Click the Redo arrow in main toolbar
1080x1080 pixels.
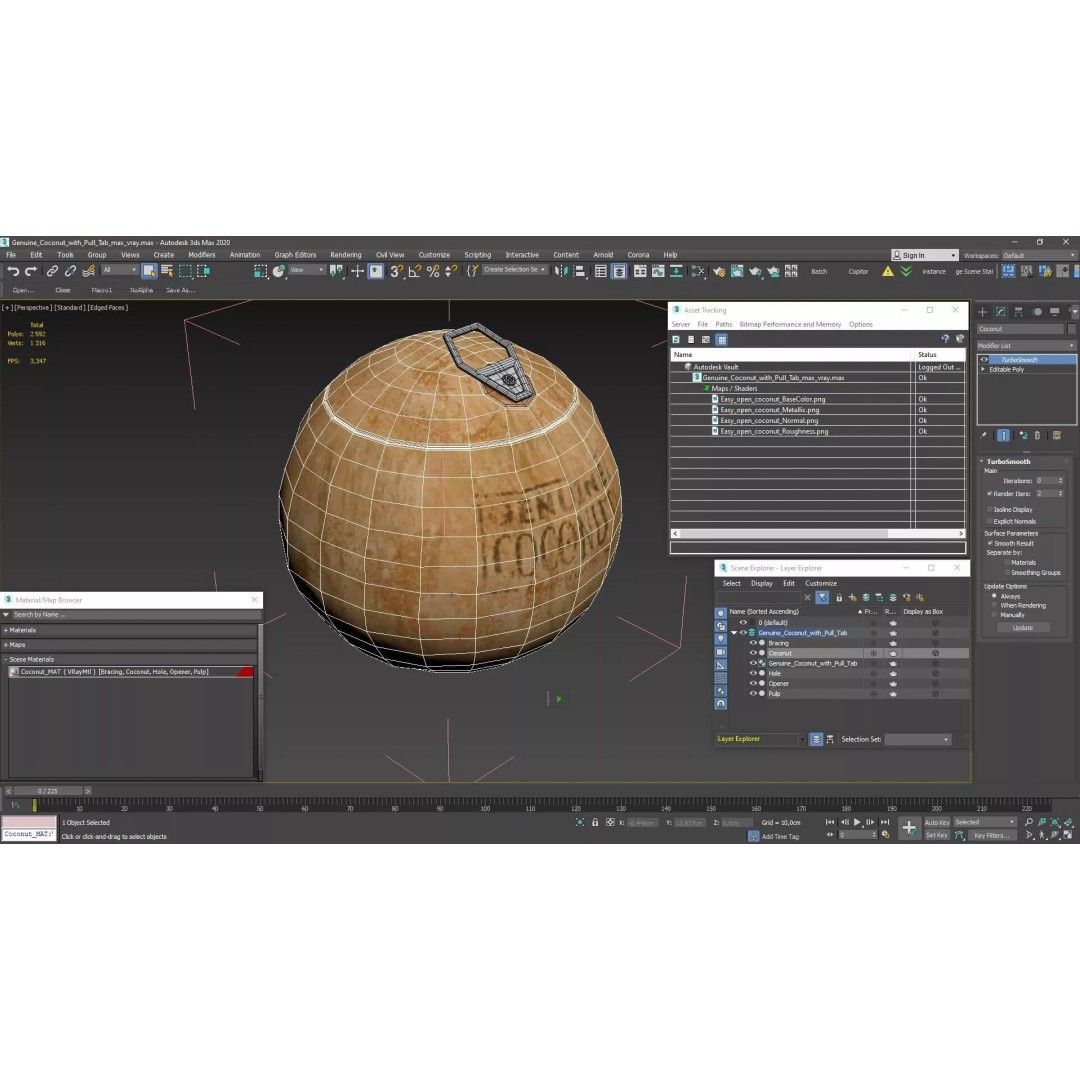(x=31, y=271)
